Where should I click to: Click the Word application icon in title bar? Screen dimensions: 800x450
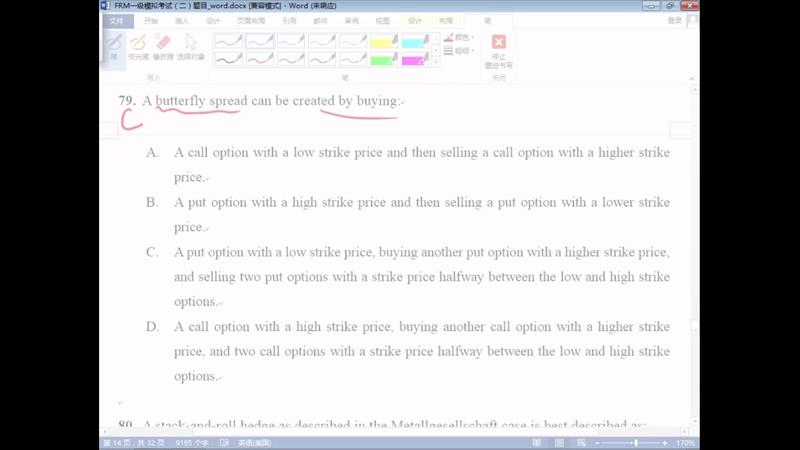point(105,6)
